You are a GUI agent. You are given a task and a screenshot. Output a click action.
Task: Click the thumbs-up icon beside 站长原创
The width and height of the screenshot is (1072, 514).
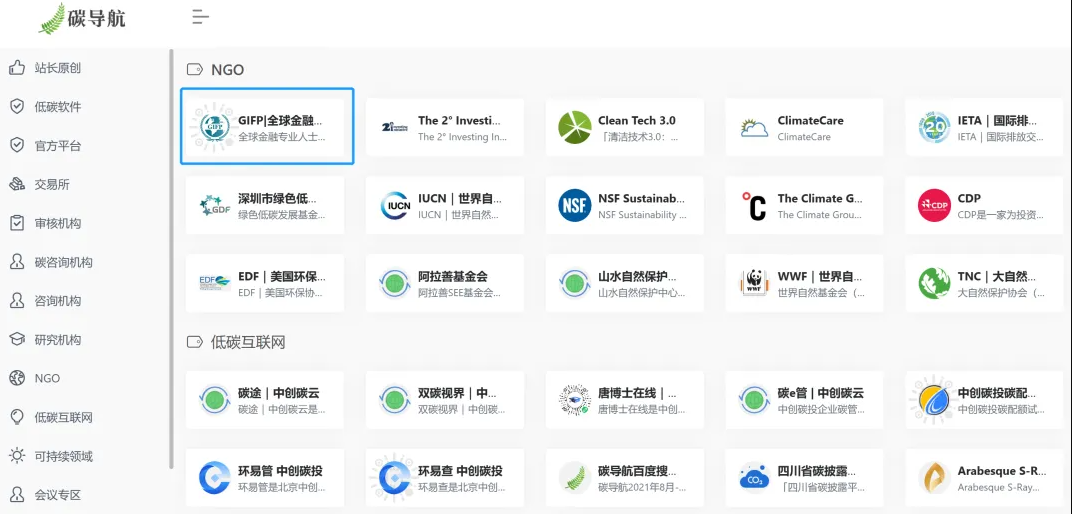click(17, 68)
